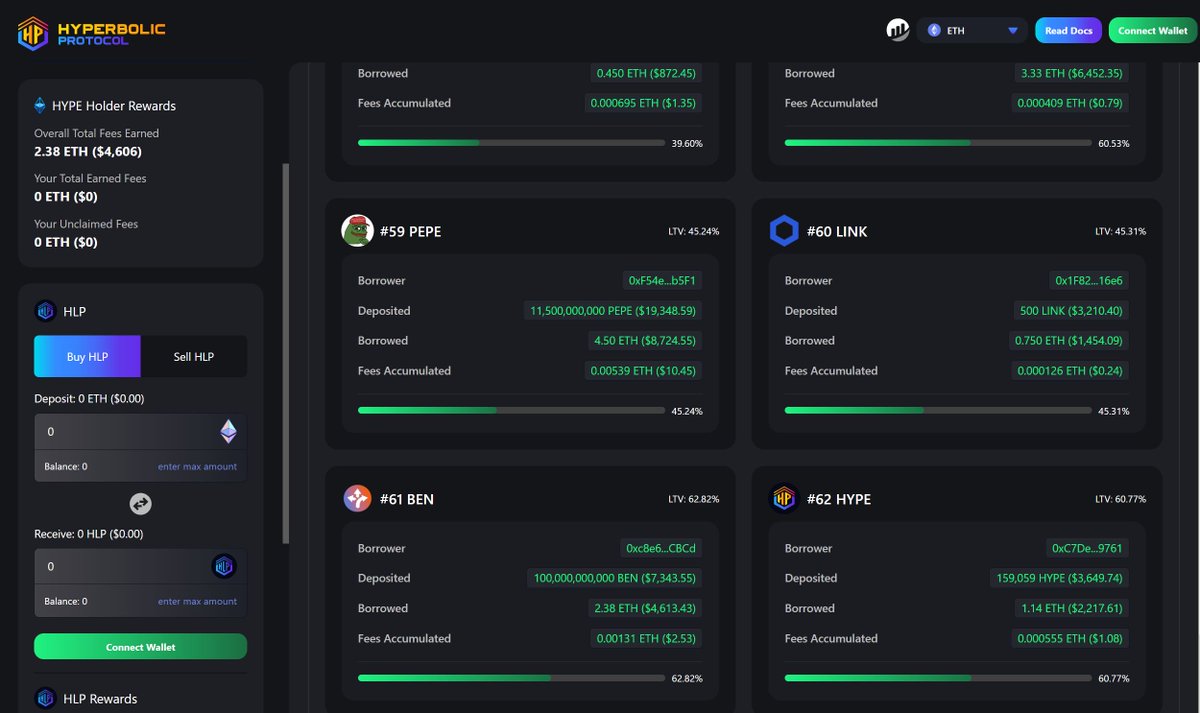Click borrowed value 4.50 ETH ($8,724.55)
The image size is (1200, 713).
(x=646, y=341)
